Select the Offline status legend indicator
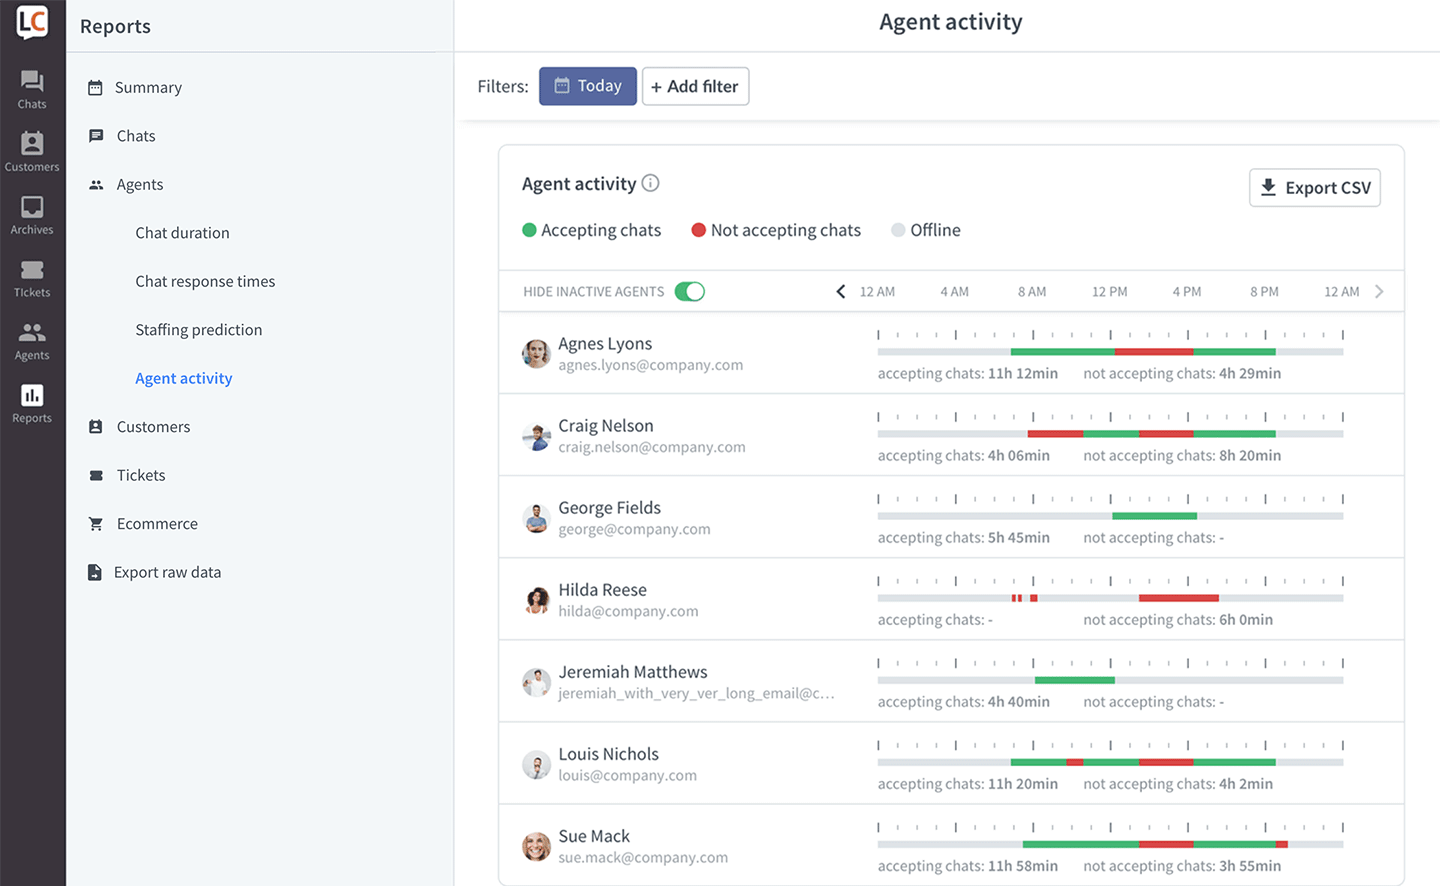1441x886 pixels. 897,230
